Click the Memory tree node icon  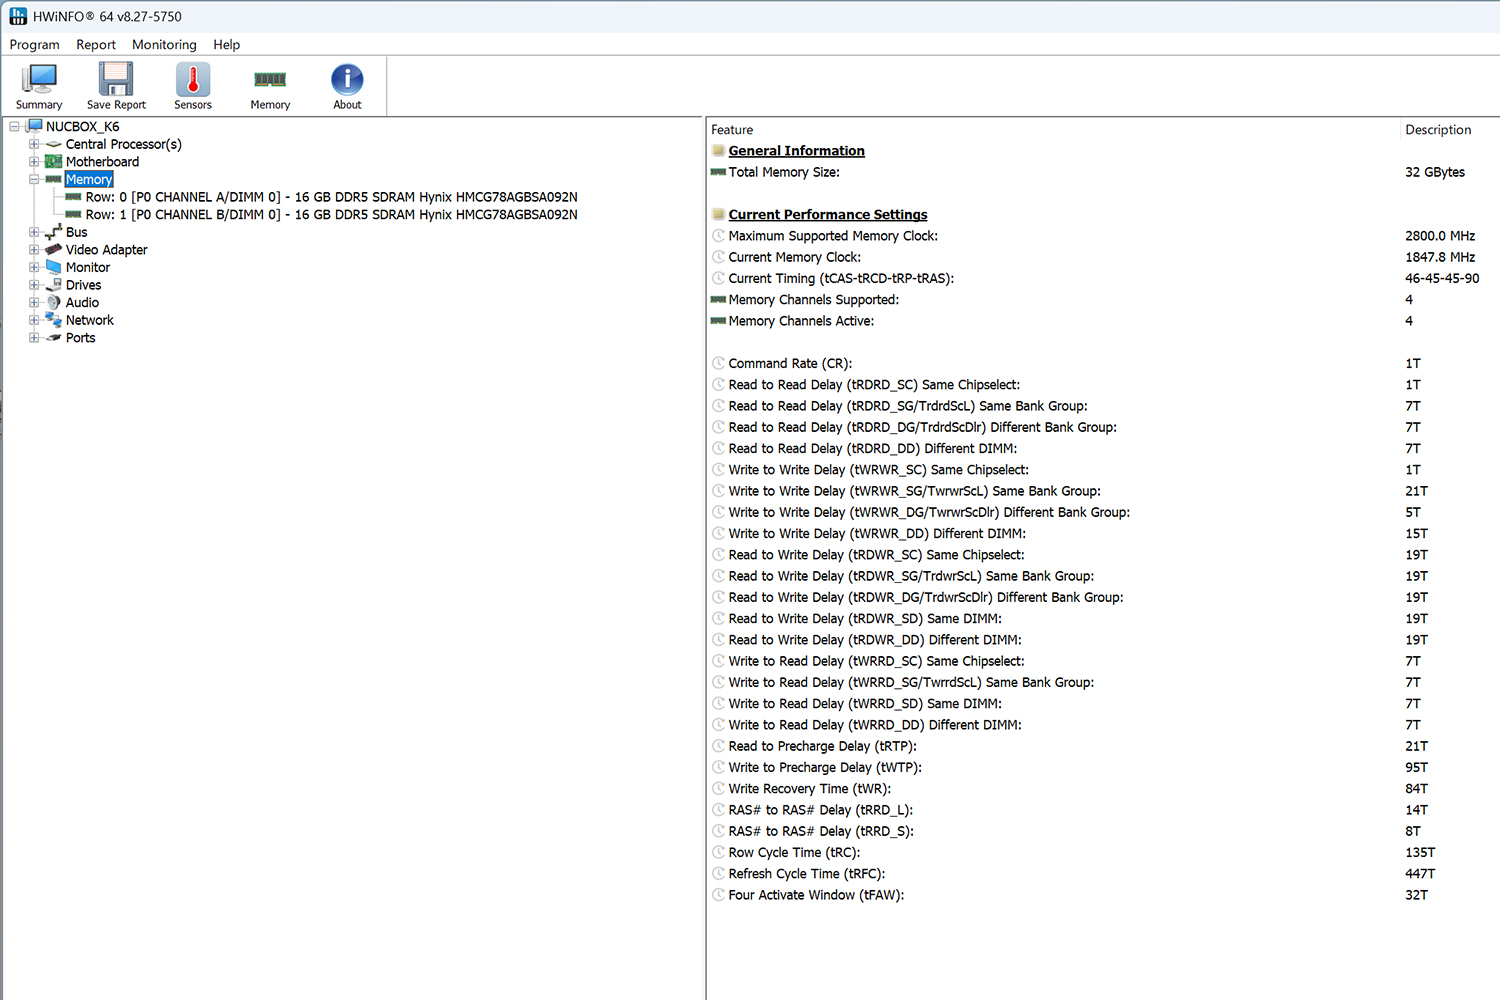click(x=54, y=180)
